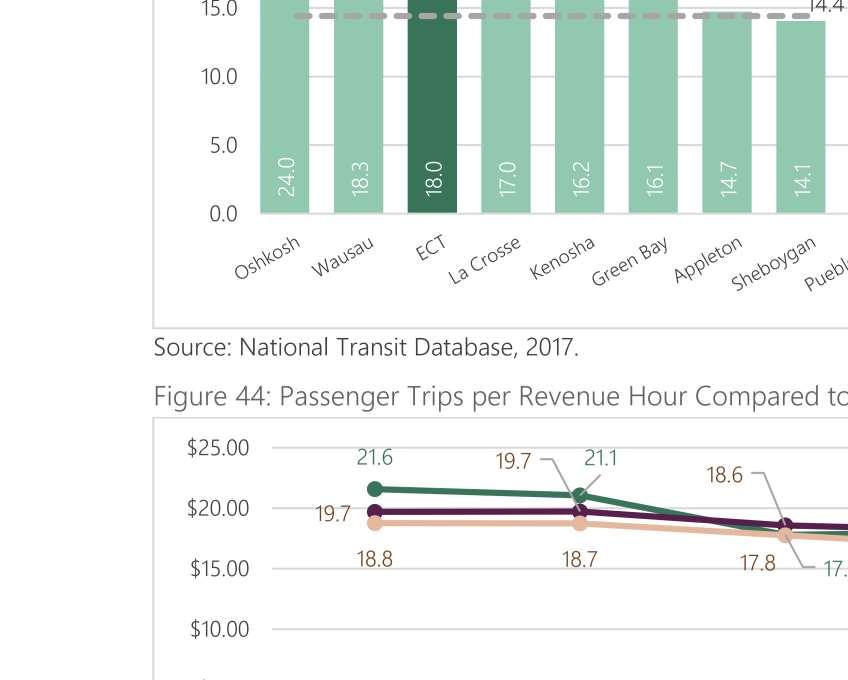Click the $25.00 axis label
This screenshot has height=680, width=848.
click(218, 447)
